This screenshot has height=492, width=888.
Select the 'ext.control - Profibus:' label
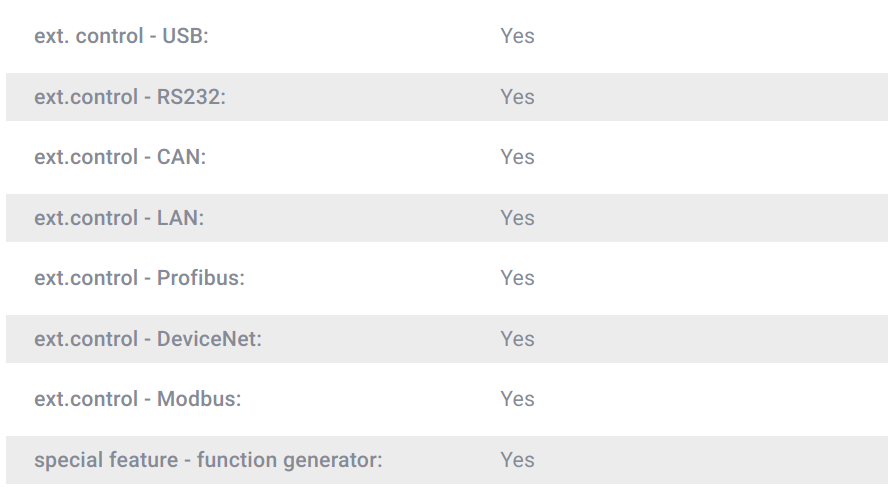[139, 278]
